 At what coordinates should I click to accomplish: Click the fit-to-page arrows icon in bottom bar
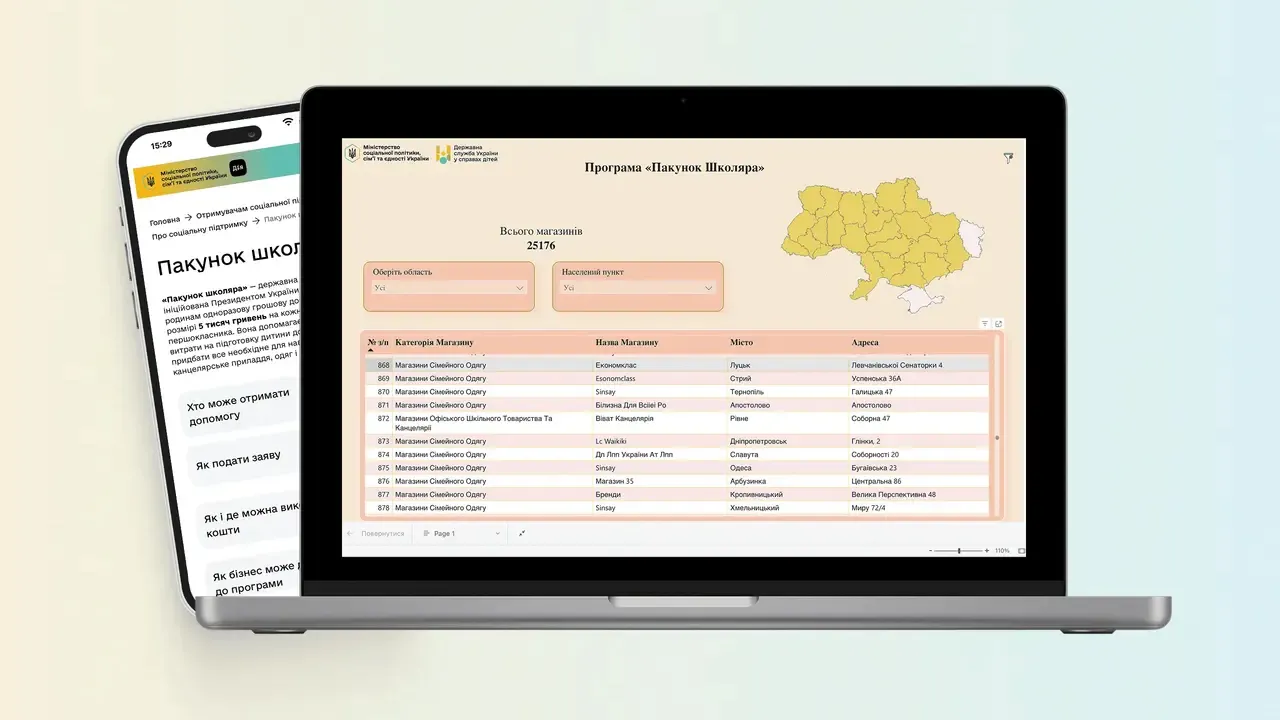click(522, 534)
